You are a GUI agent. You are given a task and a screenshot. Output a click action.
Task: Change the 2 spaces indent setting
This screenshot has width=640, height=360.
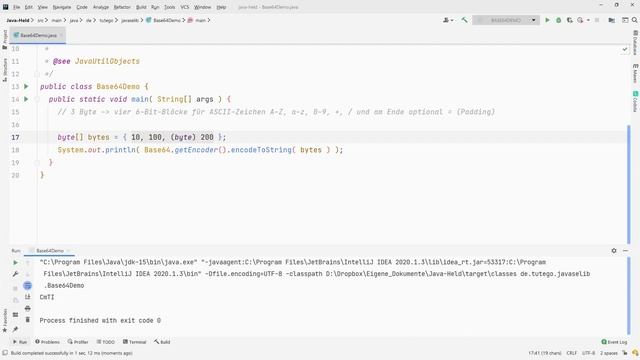point(609,353)
